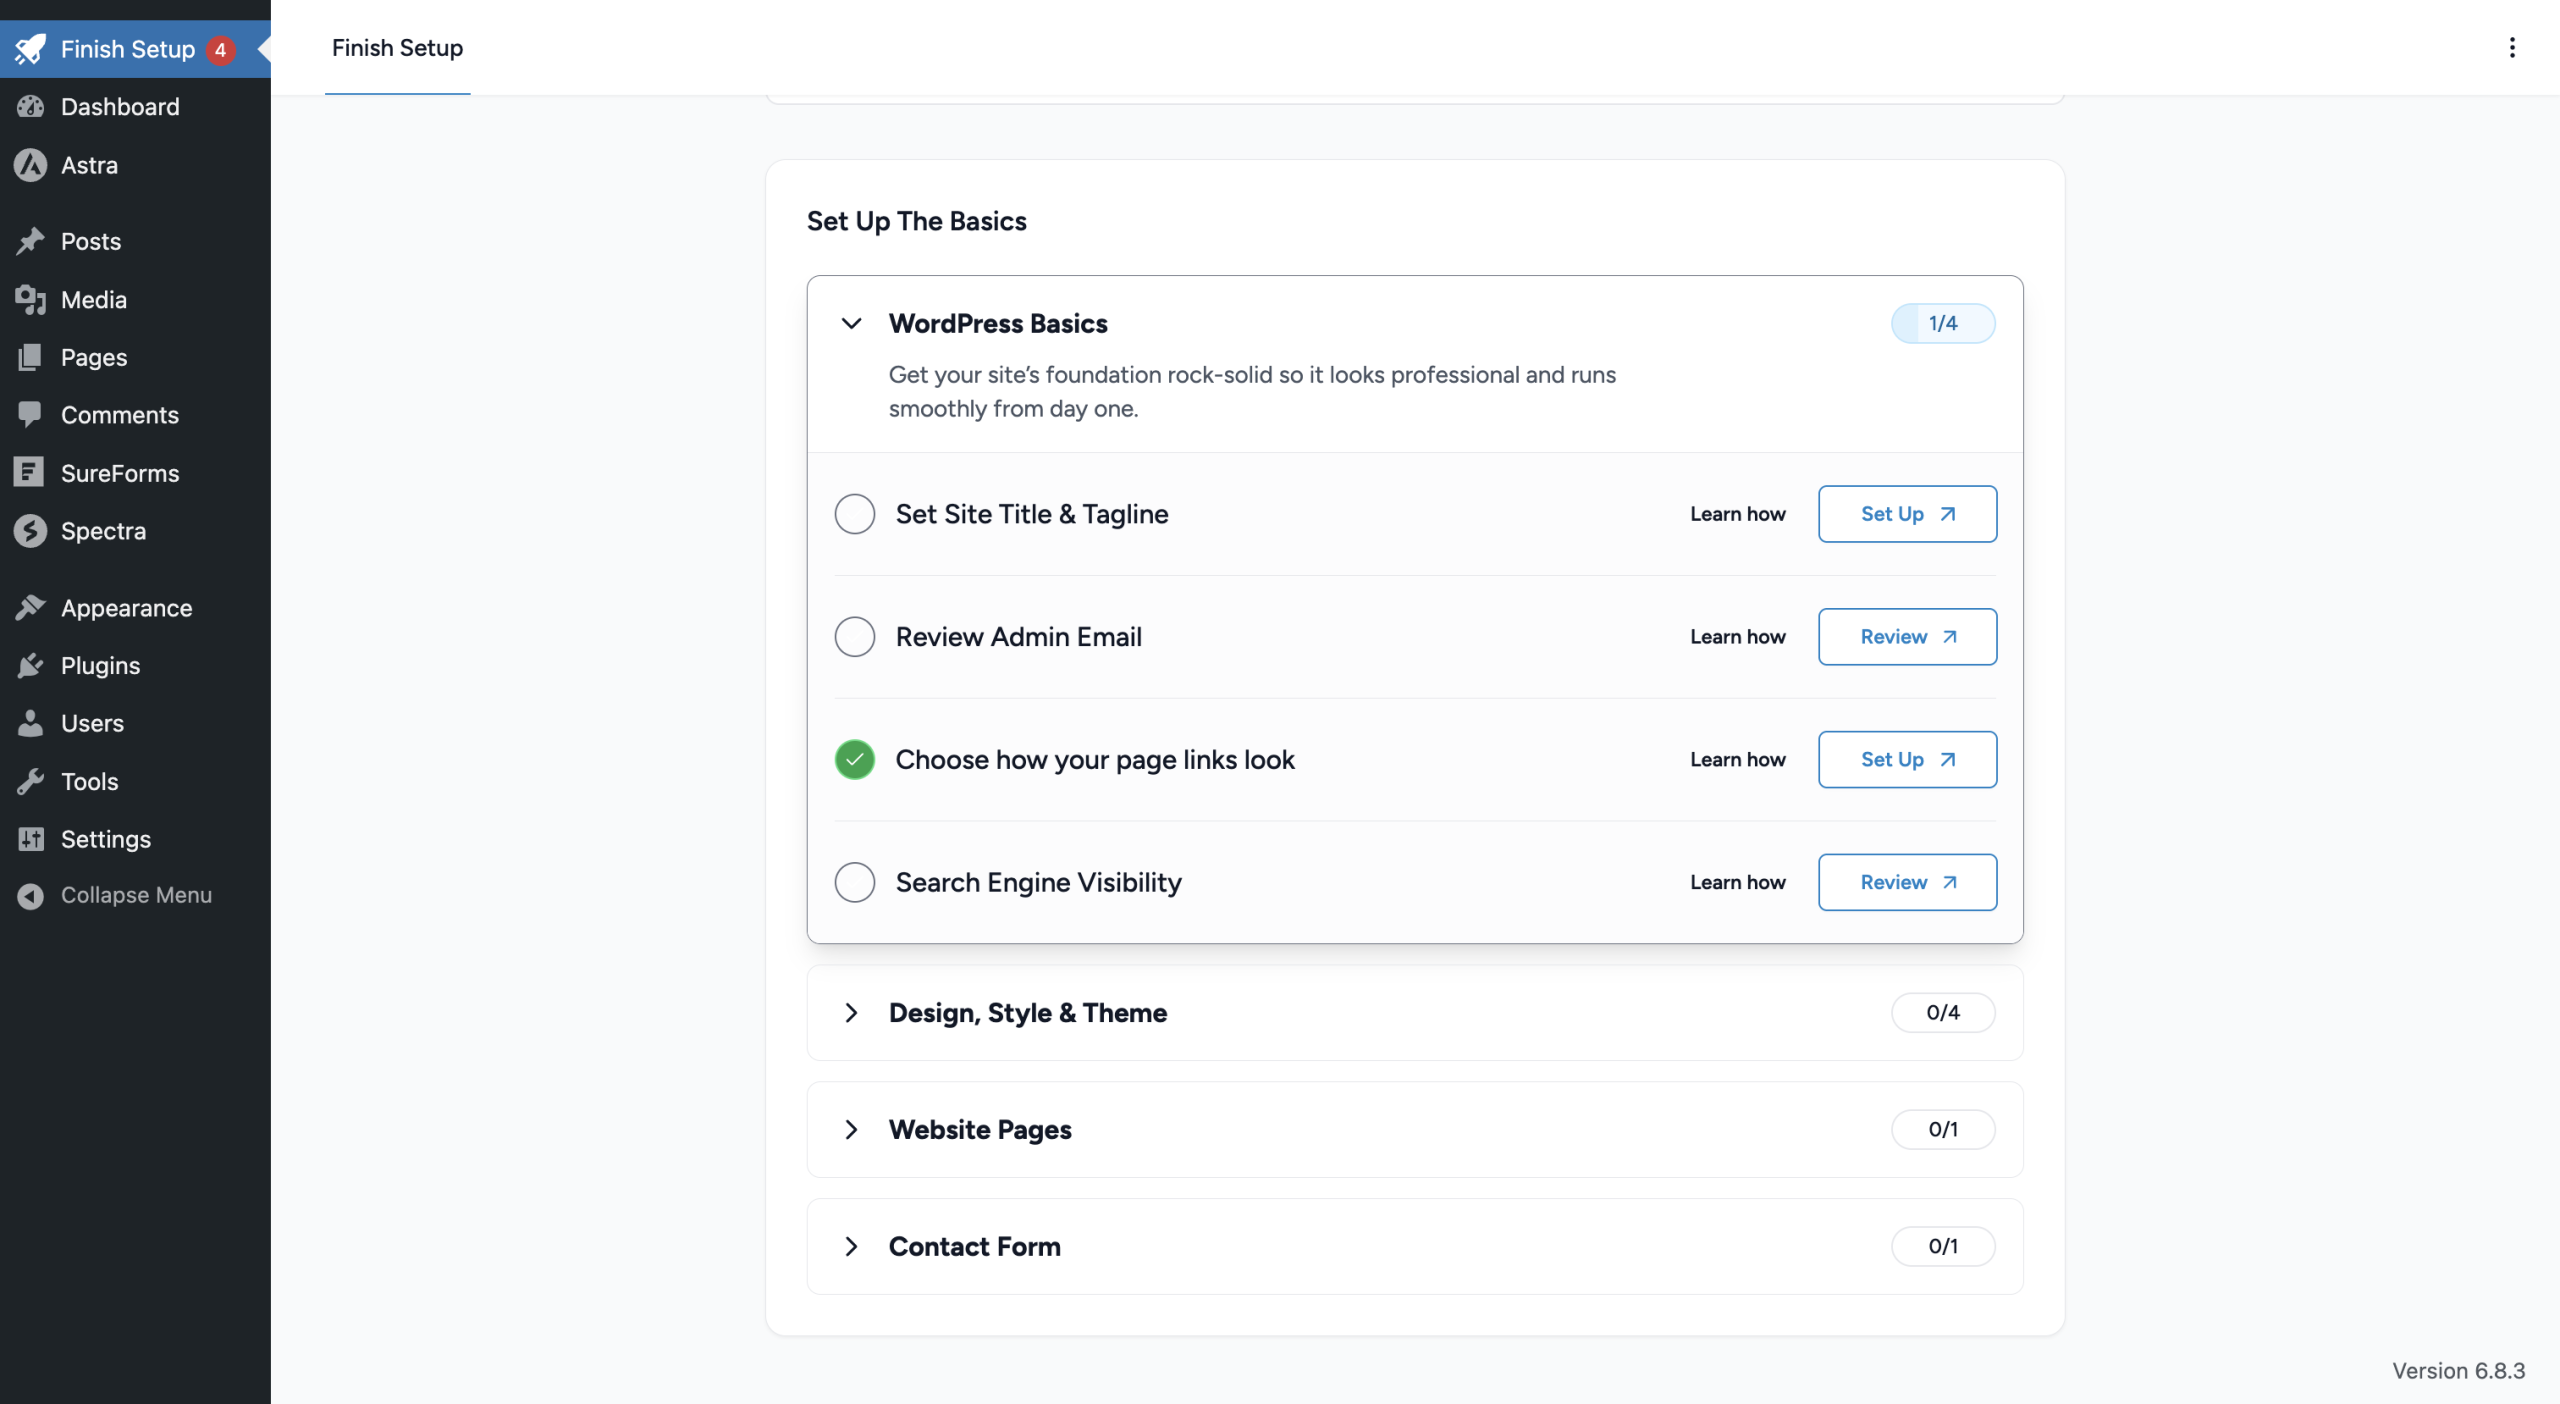Click the Plugins plug icon
Image resolution: width=2560 pixels, height=1404 pixels.
coord(30,666)
